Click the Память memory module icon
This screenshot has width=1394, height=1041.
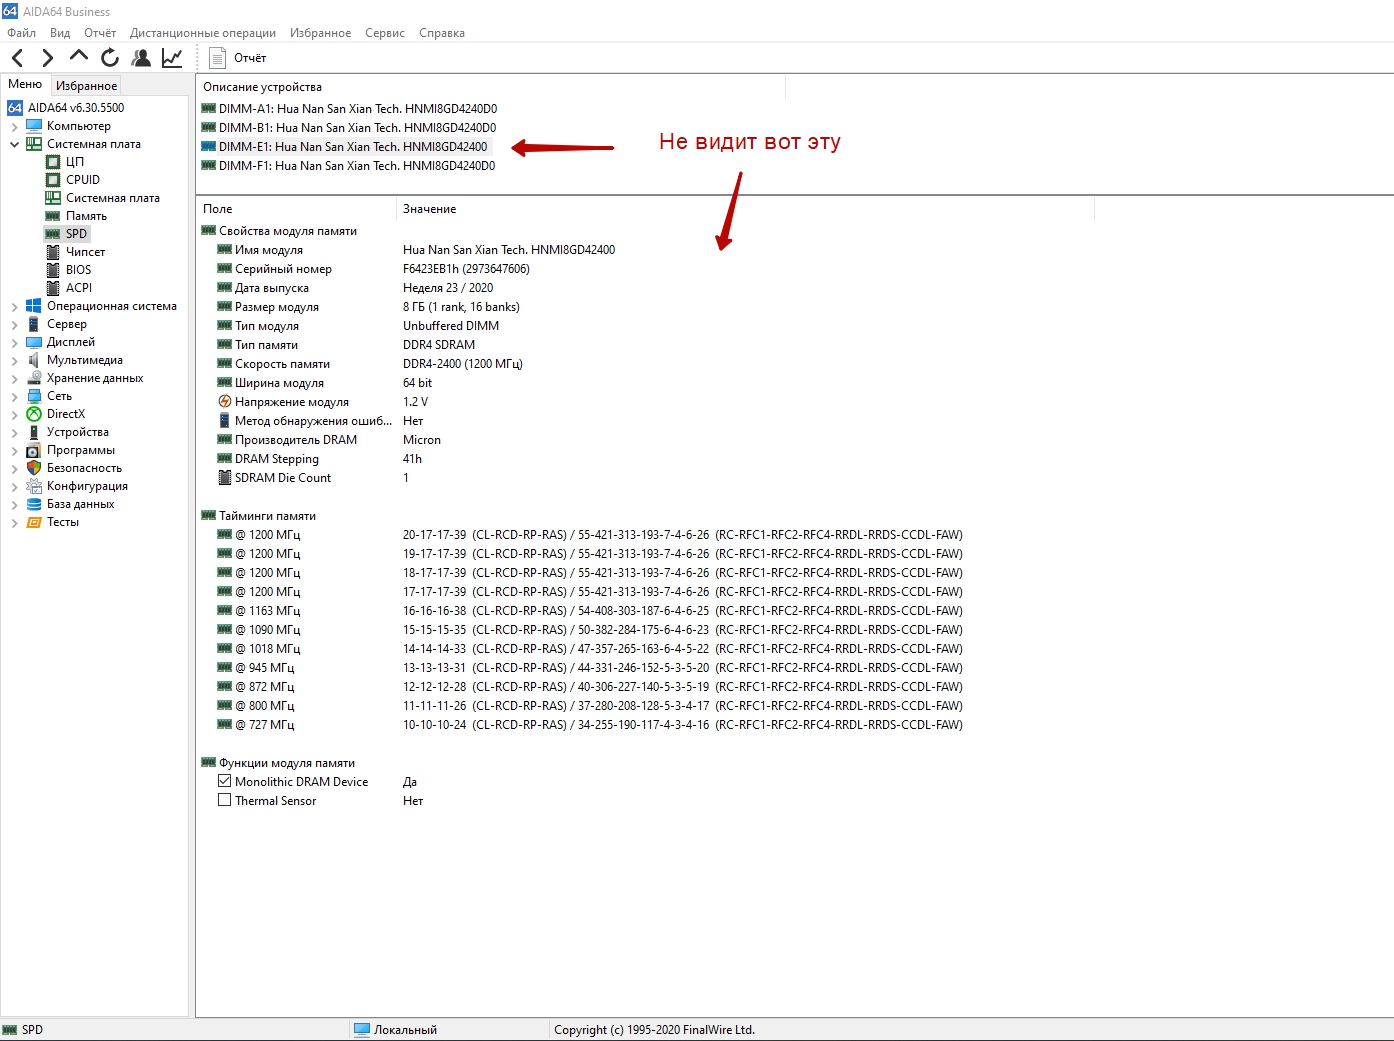coord(53,216)
